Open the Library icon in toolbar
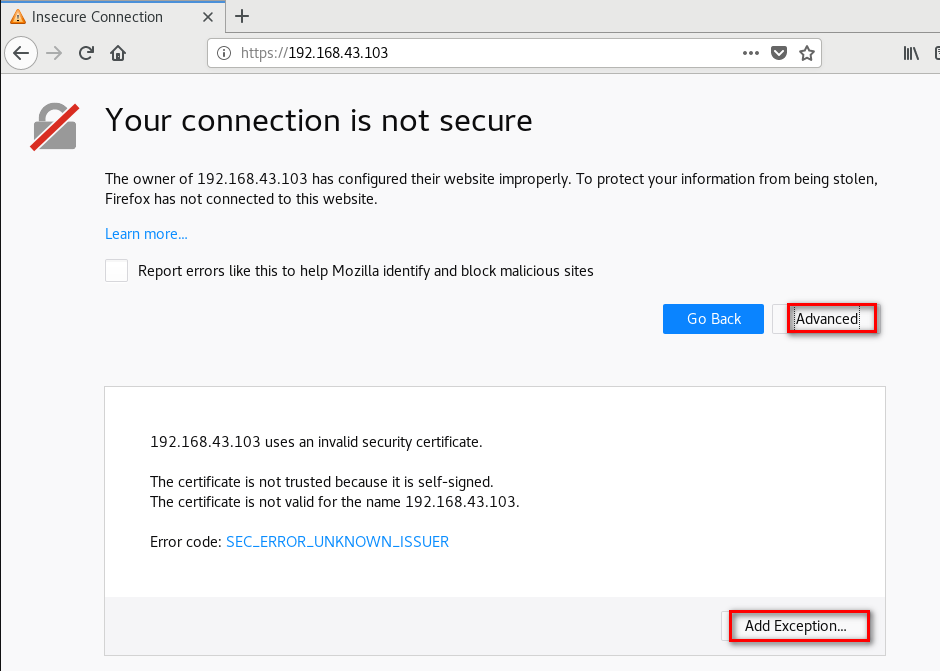 click(911, 53)
